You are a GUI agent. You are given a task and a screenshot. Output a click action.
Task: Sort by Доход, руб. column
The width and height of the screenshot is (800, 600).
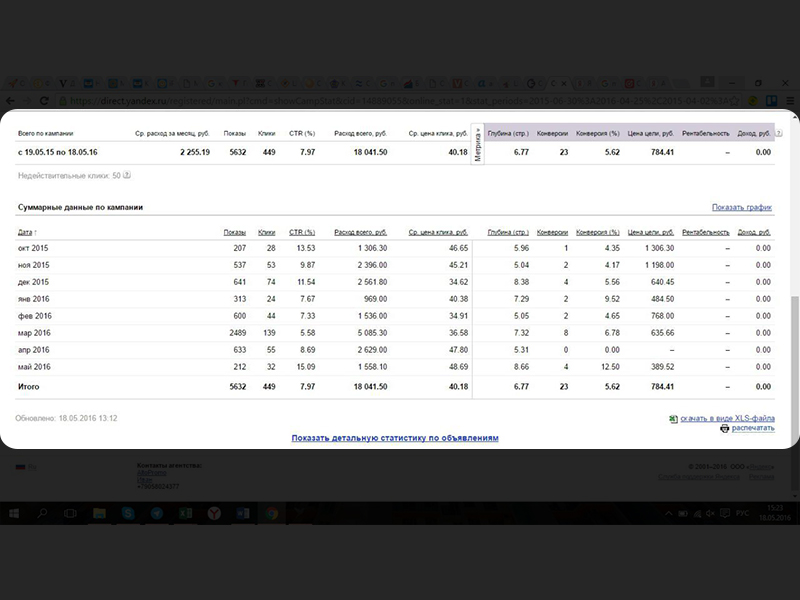click(x=754, y=232)
